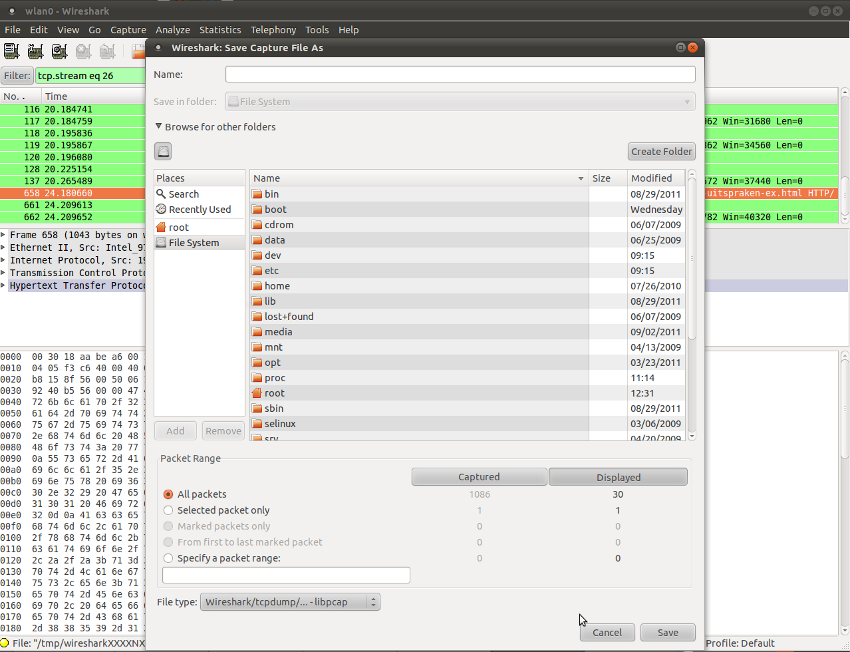Open the Save in folder combo box
Screen dimensions: 850x652
point(460,101)
